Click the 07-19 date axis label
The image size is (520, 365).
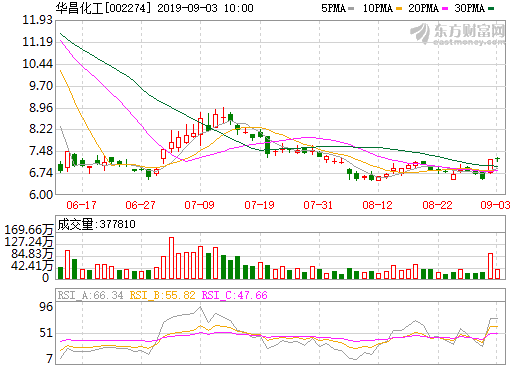click(x=259, y=205)
